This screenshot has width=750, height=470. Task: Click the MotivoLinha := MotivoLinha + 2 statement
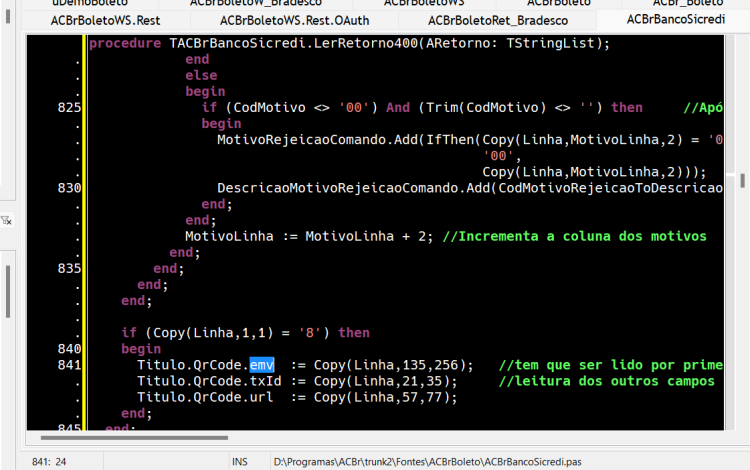point(309,236)
